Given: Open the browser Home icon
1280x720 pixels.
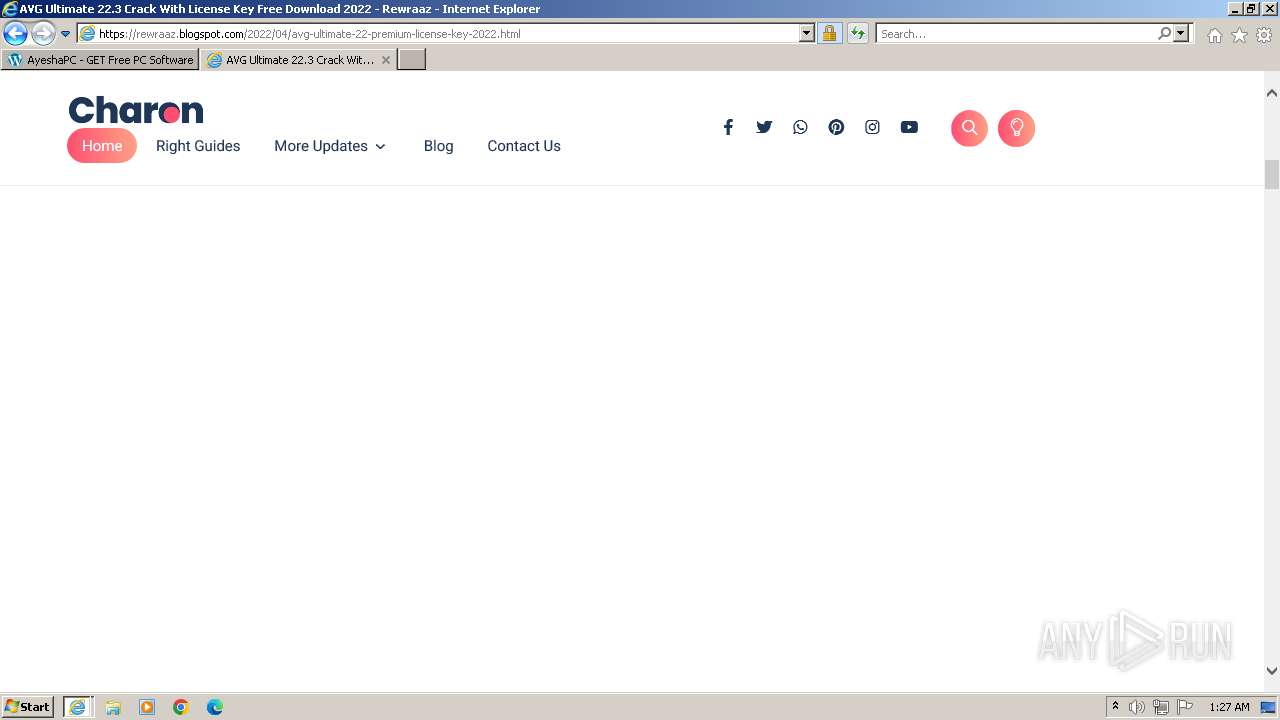Looking at the screenshot, I should coord(1214,35).
